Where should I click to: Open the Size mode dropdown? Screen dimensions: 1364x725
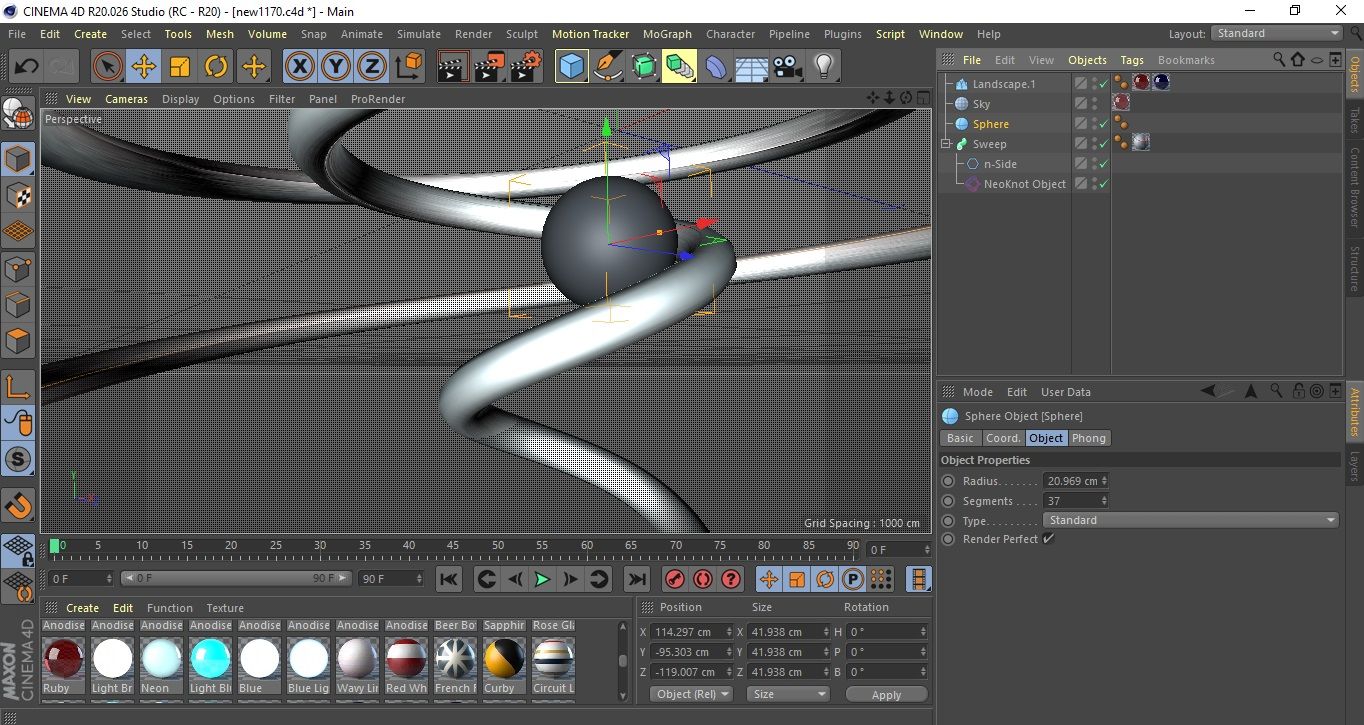click(x=789, y=694)
